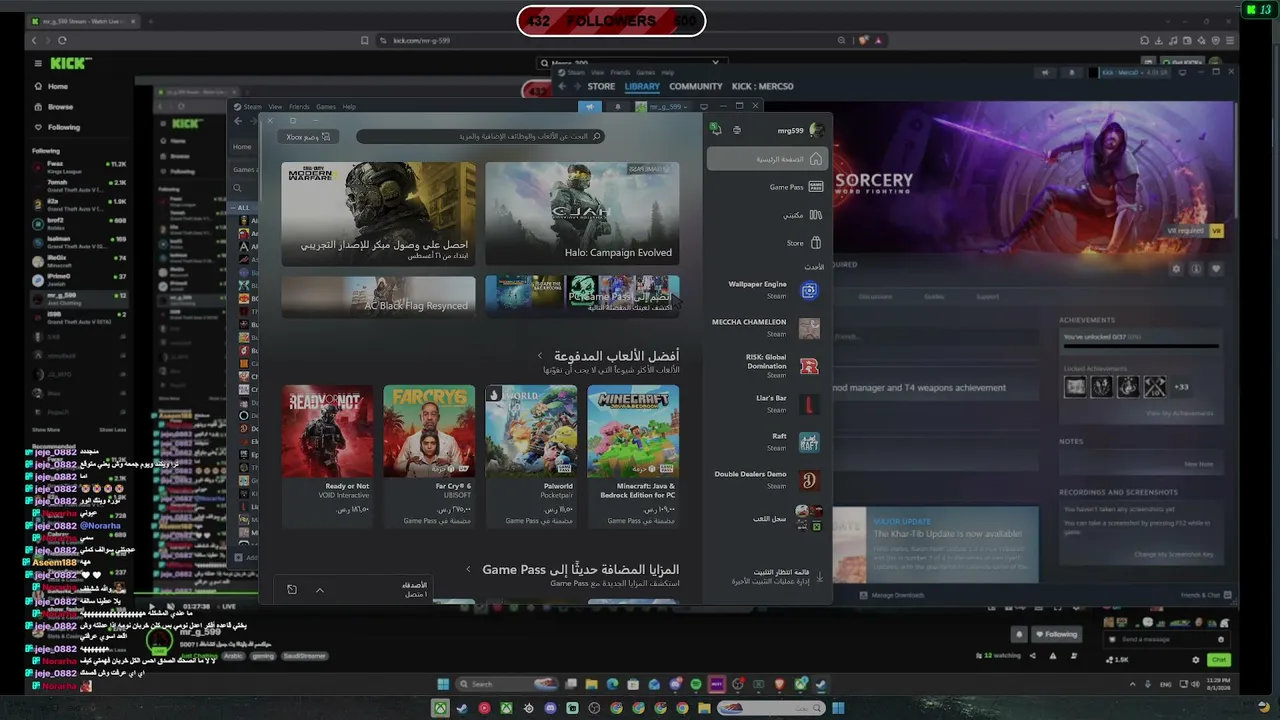This screenshot has width=1280, height=720.
Task: Open Manage Downloads in Steam
Action: coord(892,595)
